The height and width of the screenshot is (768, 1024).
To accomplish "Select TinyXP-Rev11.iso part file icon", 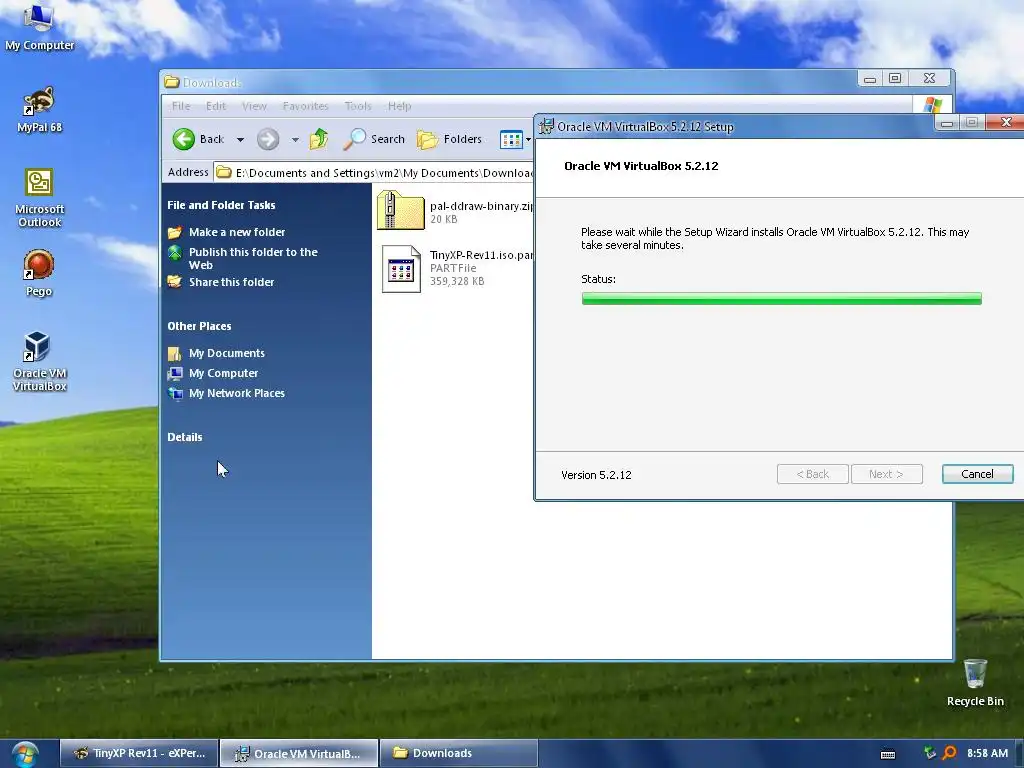I will pyautogui.click(x=401, y=268).
